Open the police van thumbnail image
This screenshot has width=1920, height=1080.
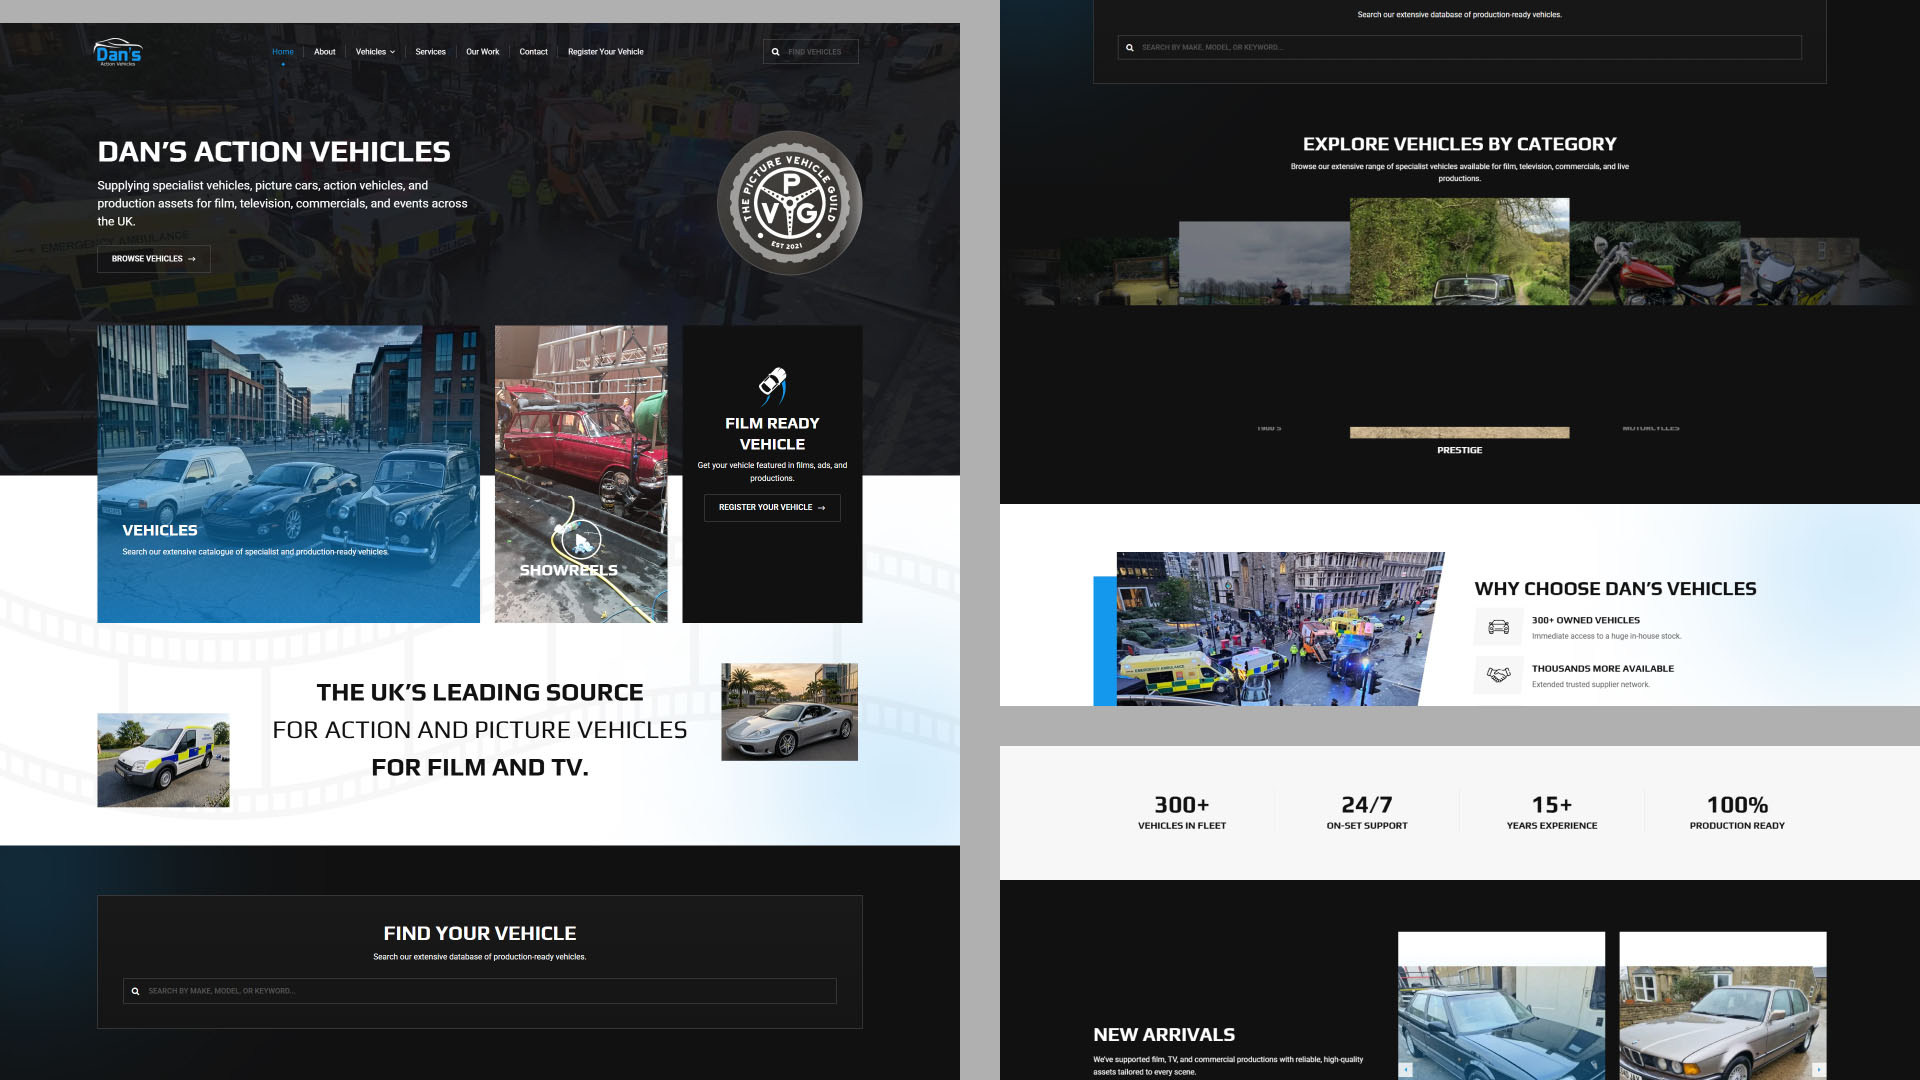tap(163, 760)
